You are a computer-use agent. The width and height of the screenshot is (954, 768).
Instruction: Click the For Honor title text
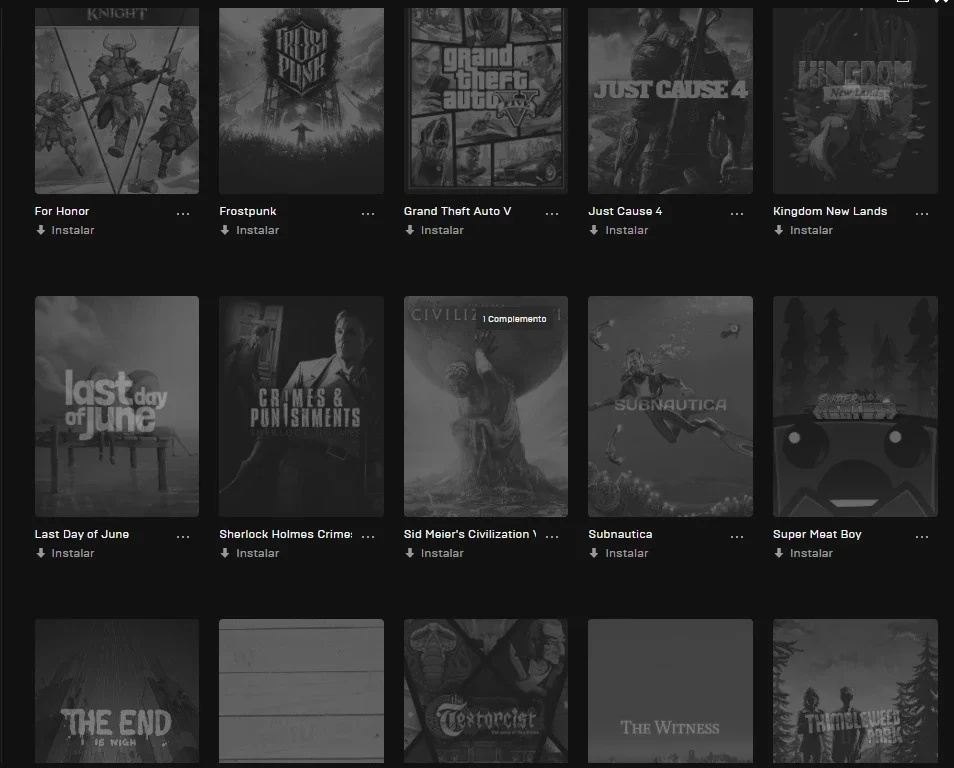coord(62,211)
